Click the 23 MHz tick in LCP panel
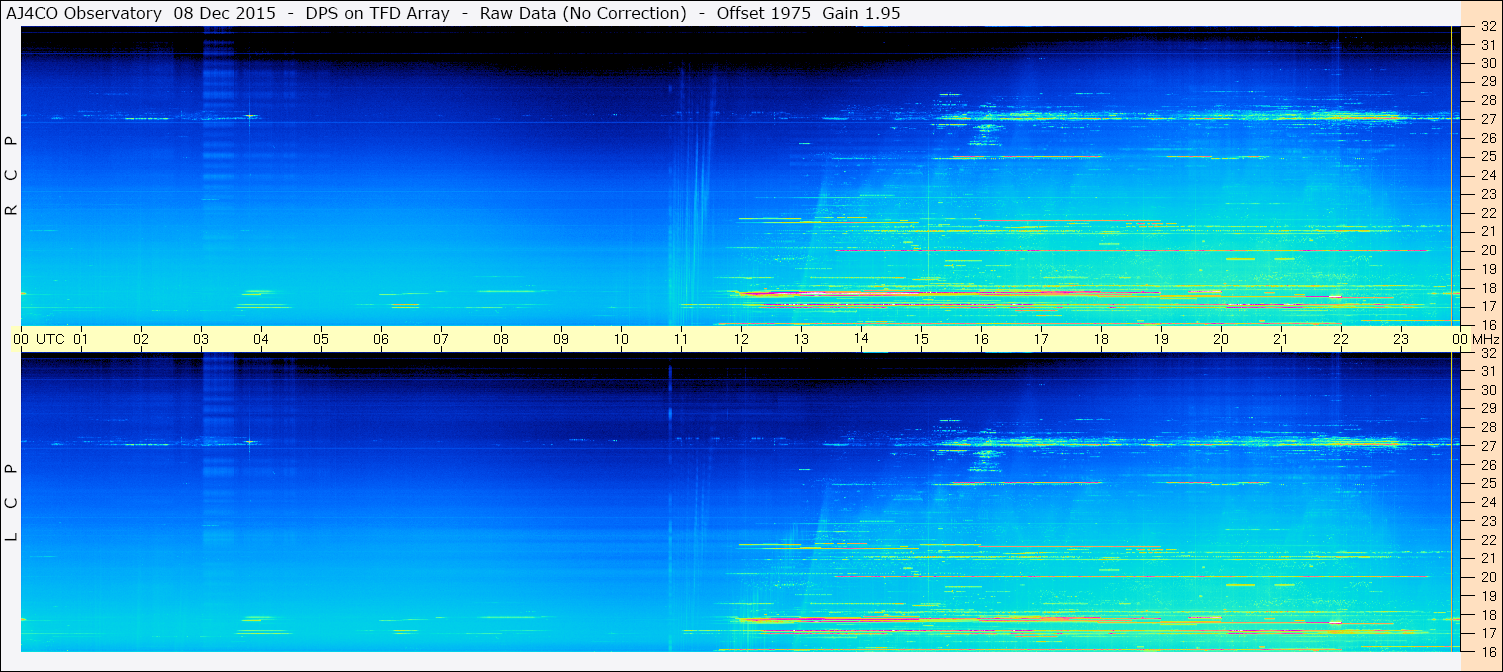 point(1488,521)
